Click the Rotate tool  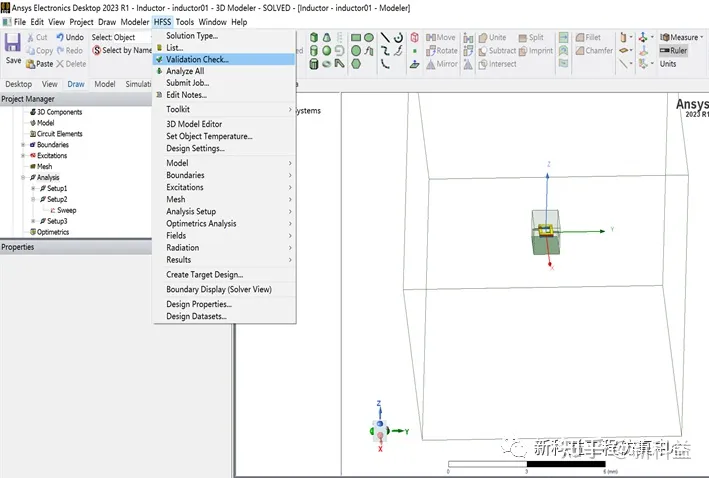442,51
